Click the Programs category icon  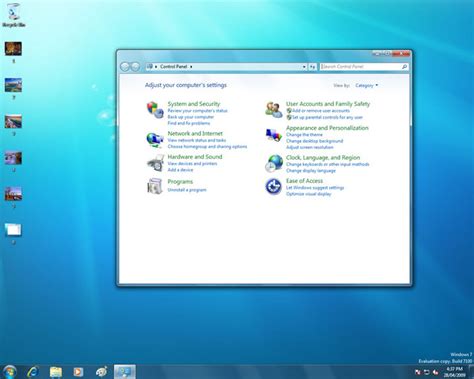(x=155, y=186)
